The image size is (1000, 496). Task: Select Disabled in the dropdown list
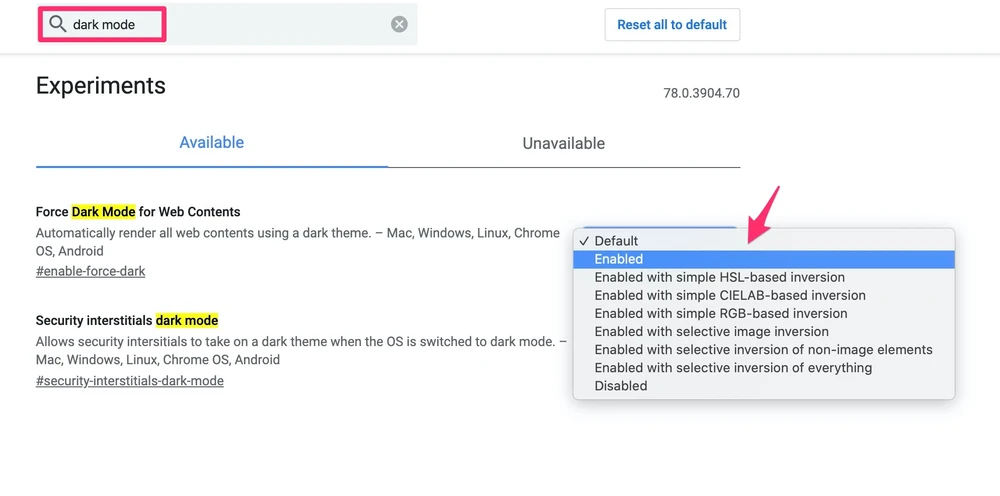(620, 385)
